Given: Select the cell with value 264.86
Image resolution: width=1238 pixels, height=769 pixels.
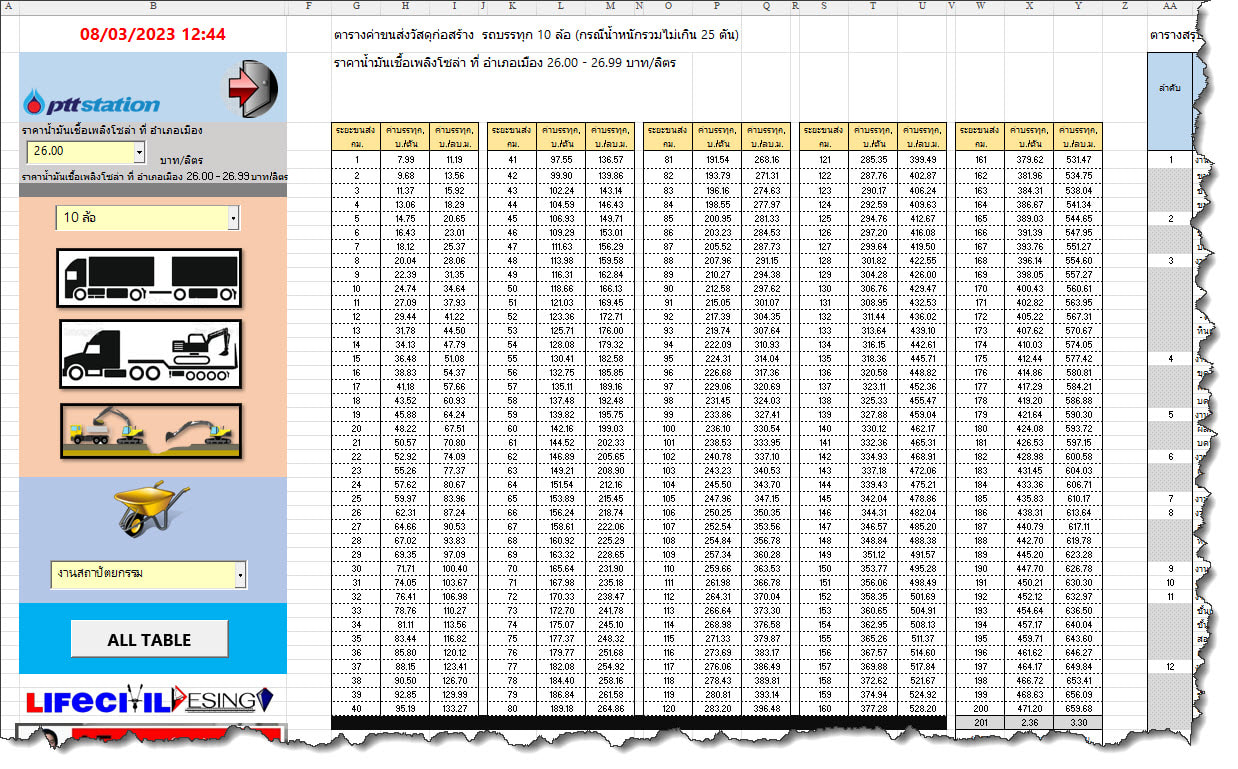Looking at the screenshot, I should (611, 709).
